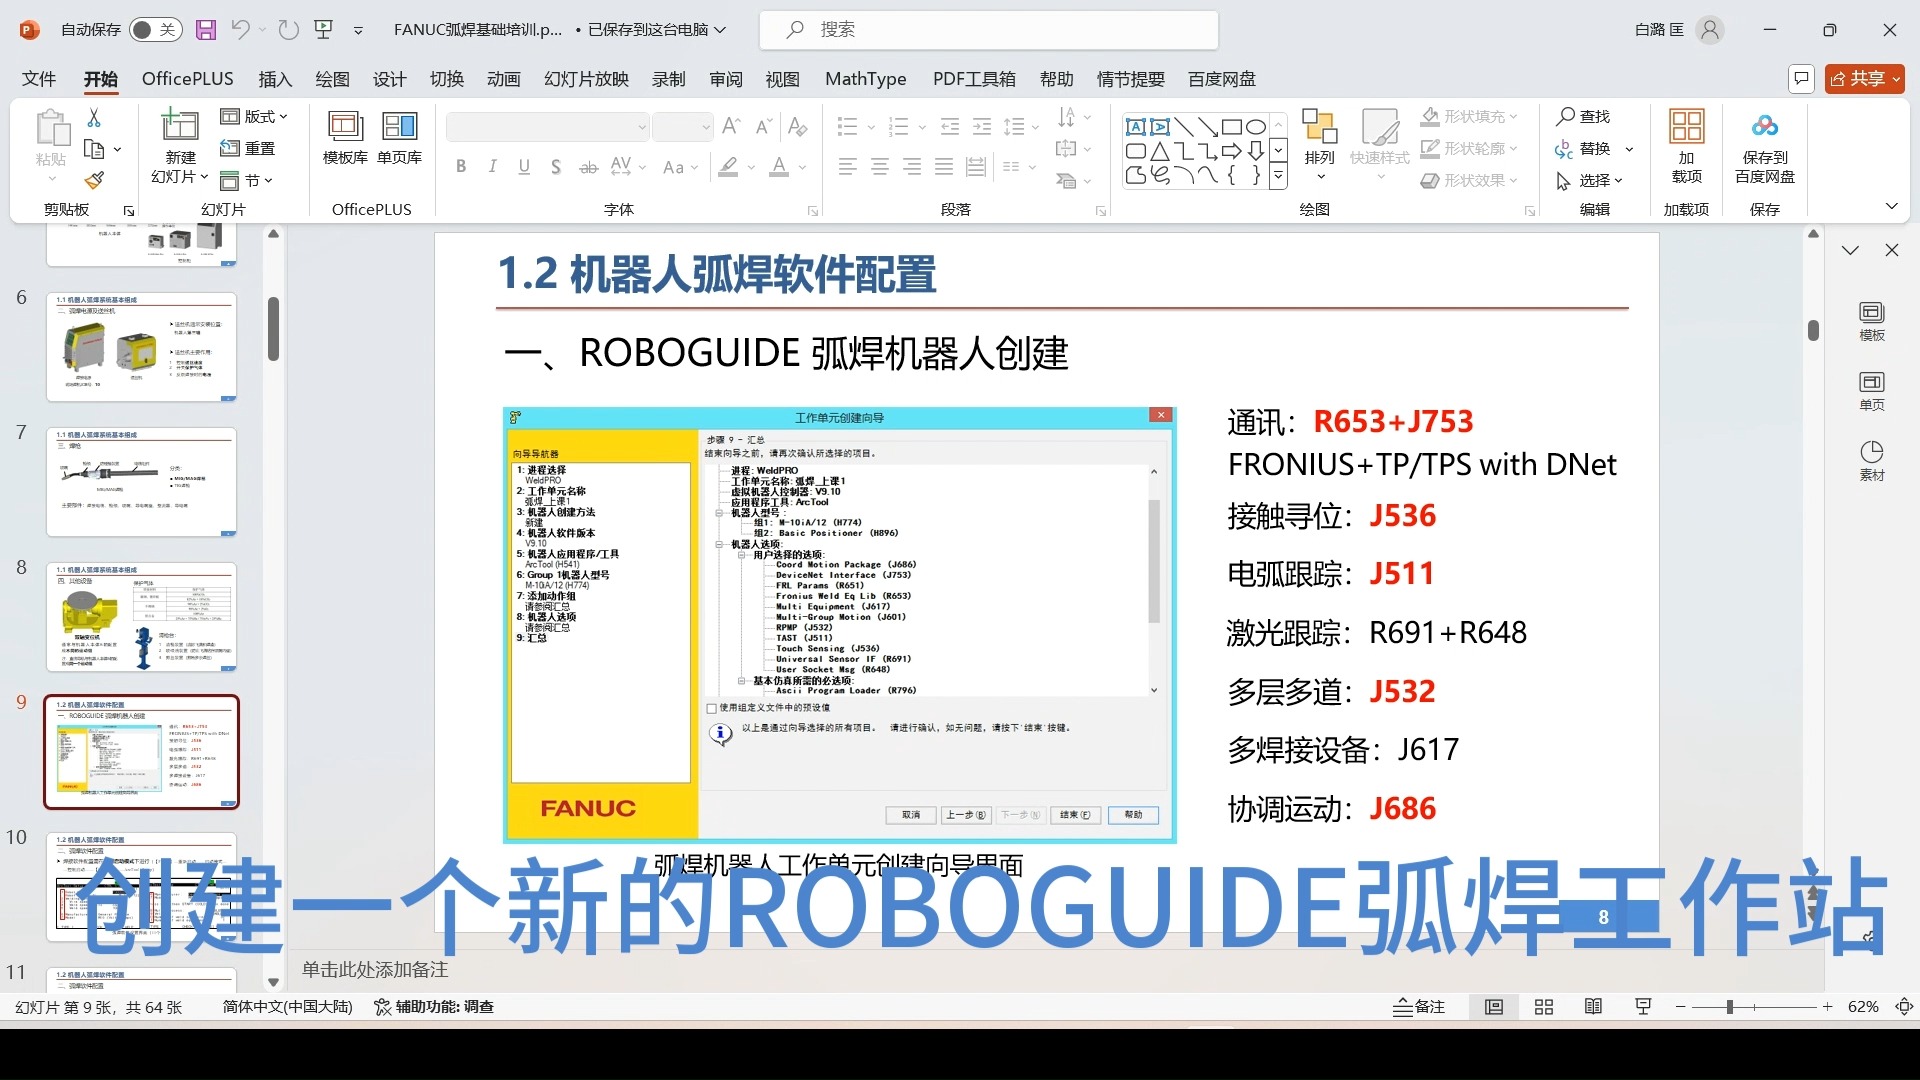
Task: Toggle Bold formatting
Action: click(x=461, y=167)
